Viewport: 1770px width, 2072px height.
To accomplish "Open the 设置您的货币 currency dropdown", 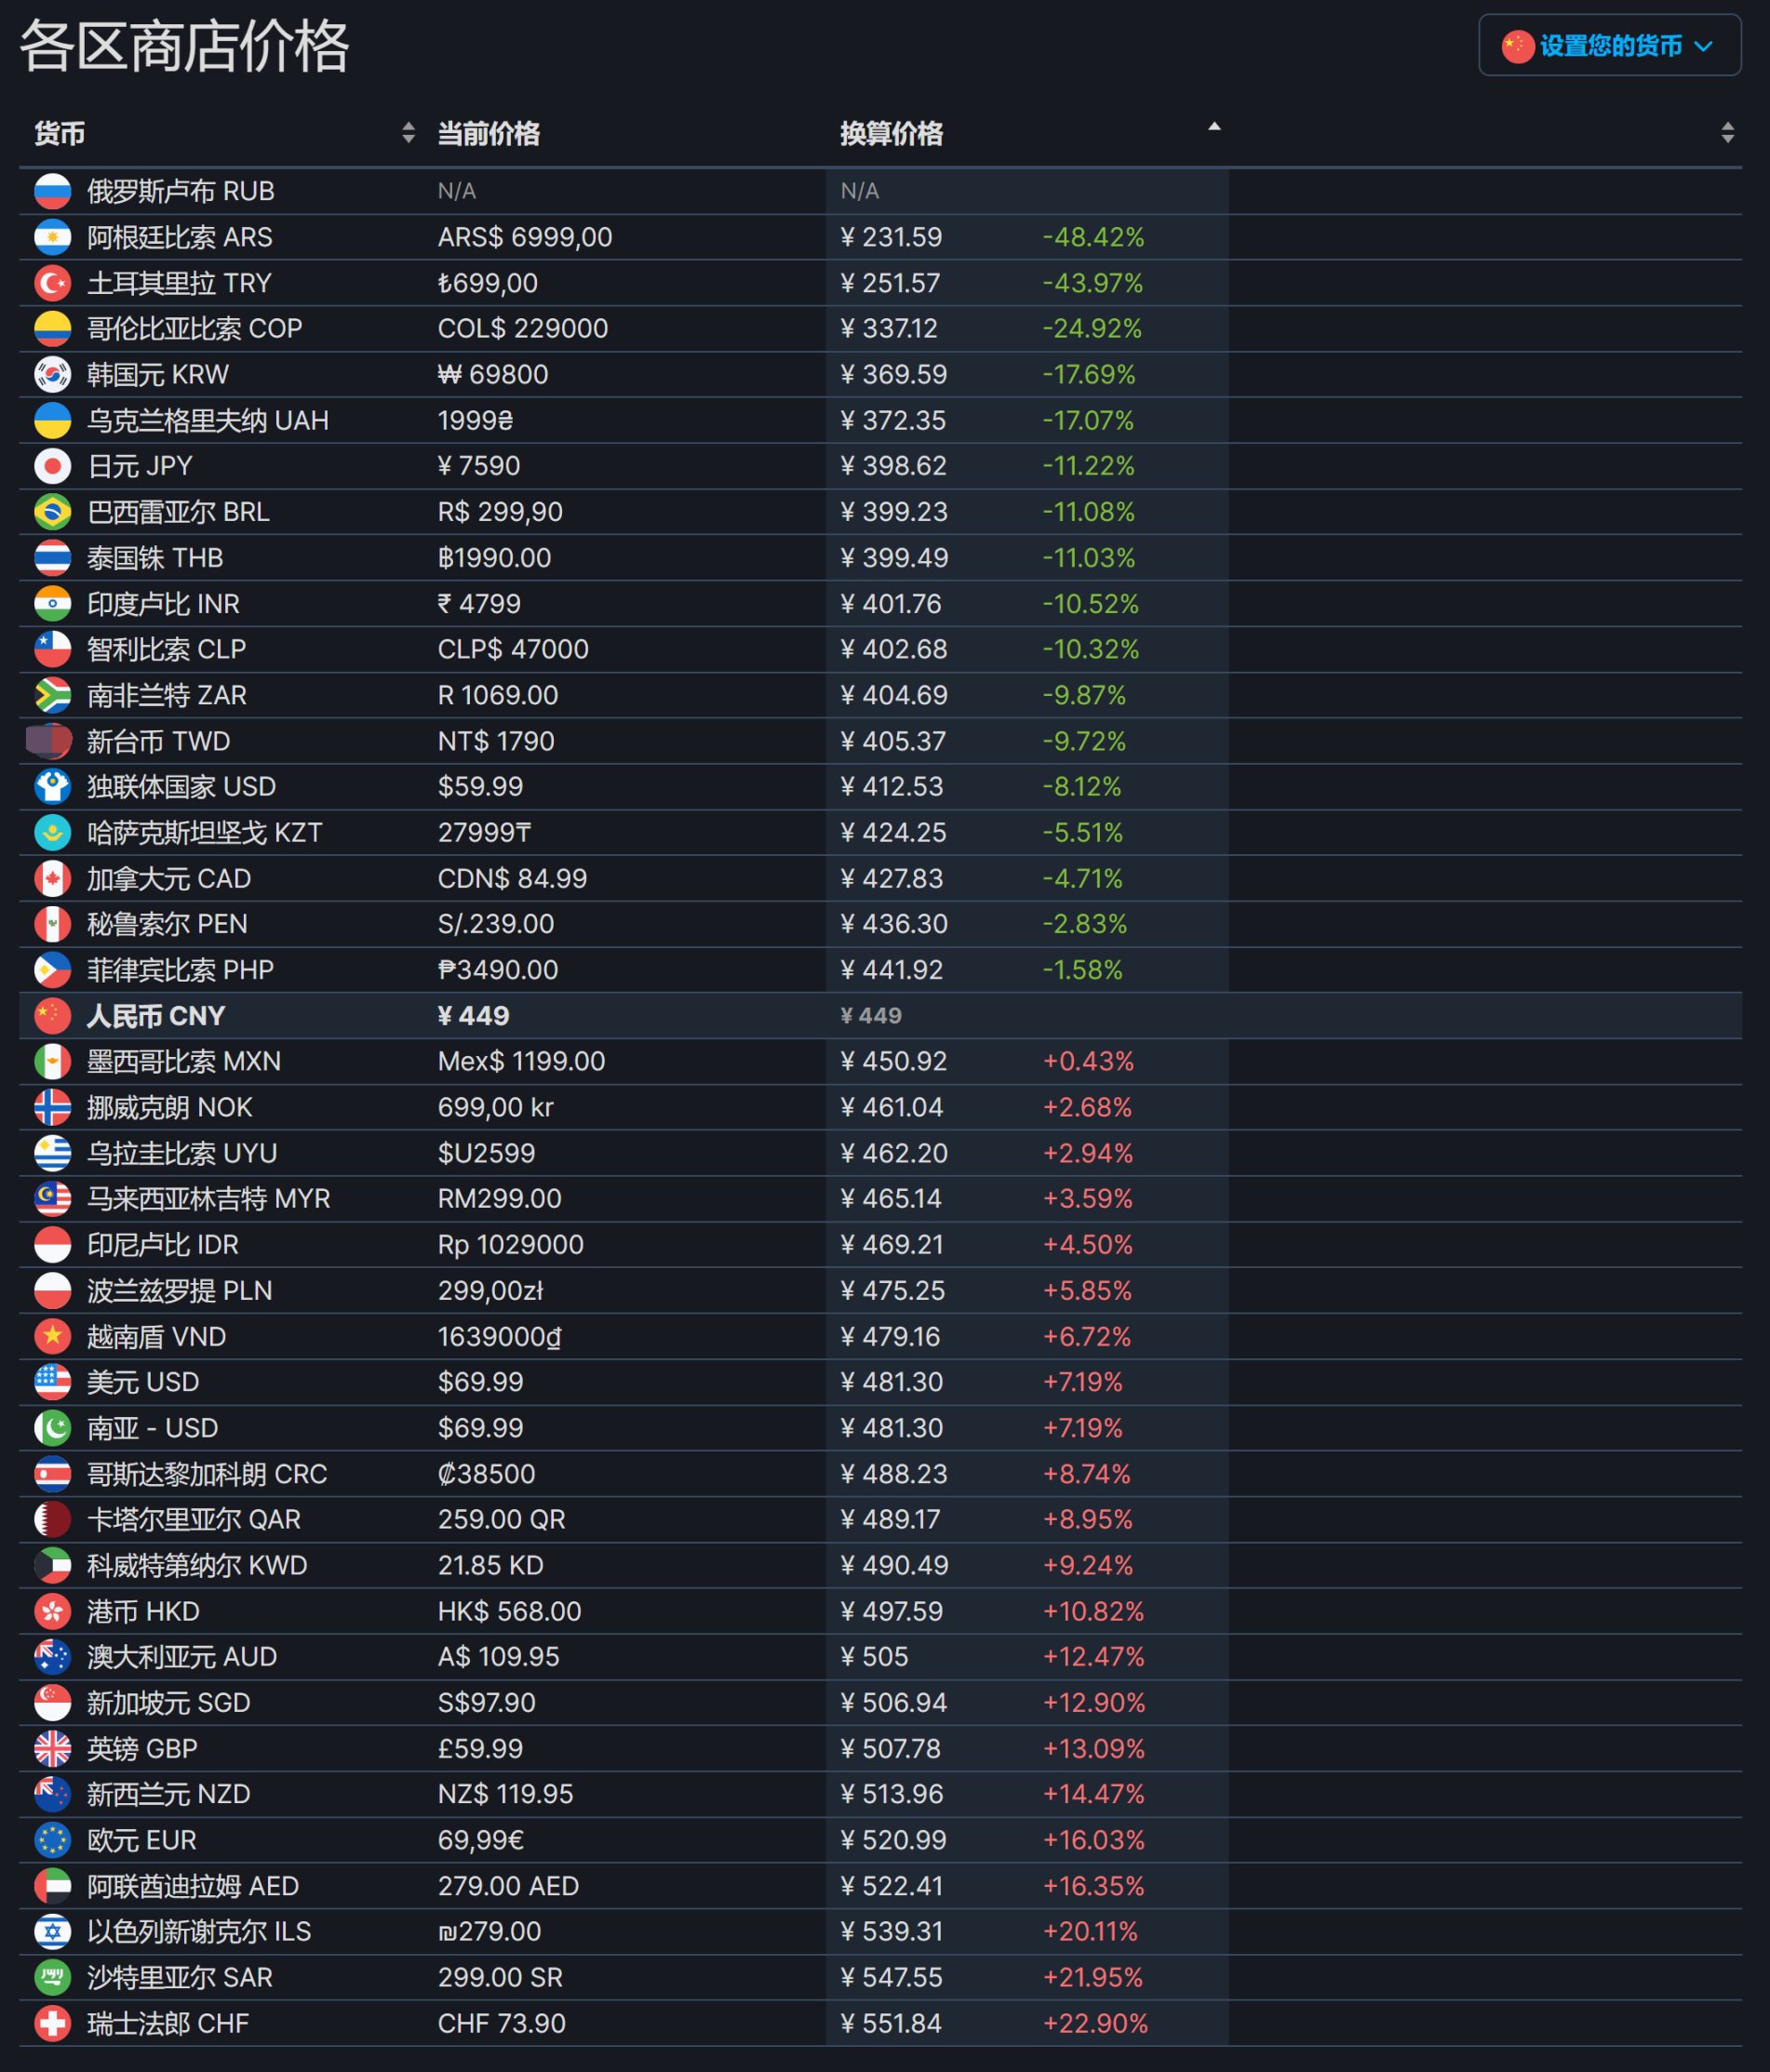I will (1609, 45).
